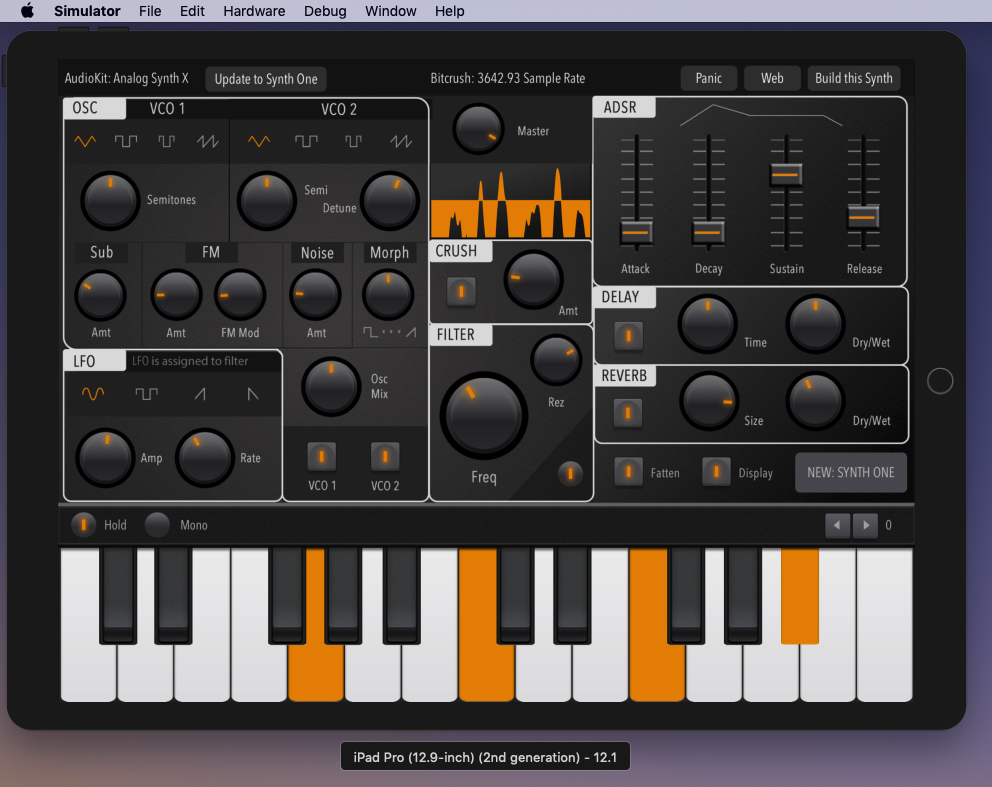Click the Attack slider handle
This screenshot has height=787, width=992.
(x=636, y=232)
